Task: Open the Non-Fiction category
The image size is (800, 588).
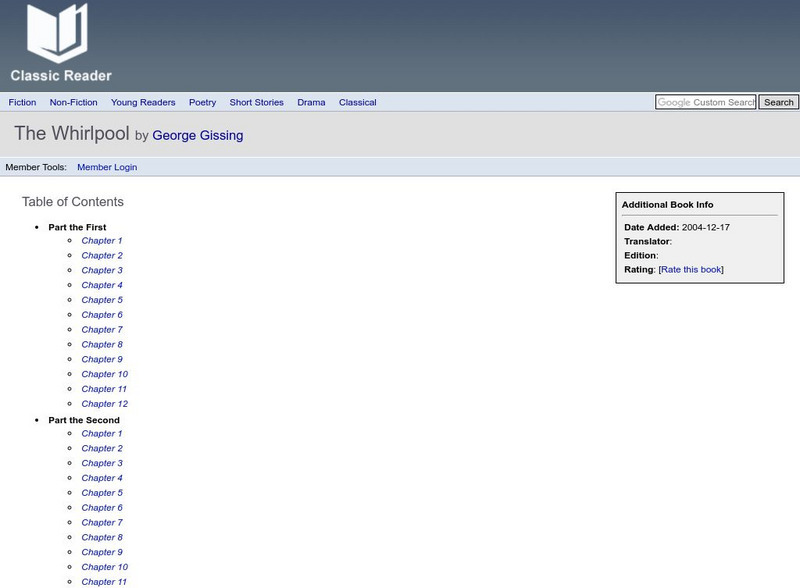Action: click(73, 102)
